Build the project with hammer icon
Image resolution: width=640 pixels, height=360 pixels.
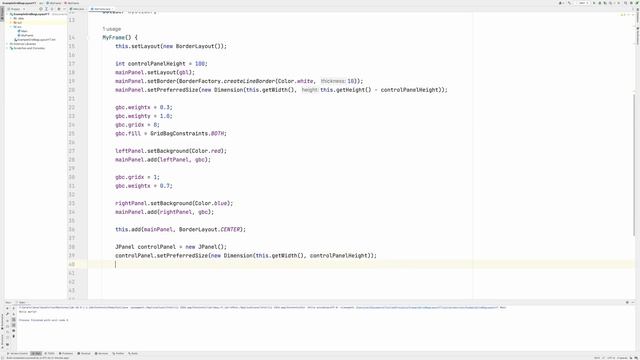click(569, 3)
